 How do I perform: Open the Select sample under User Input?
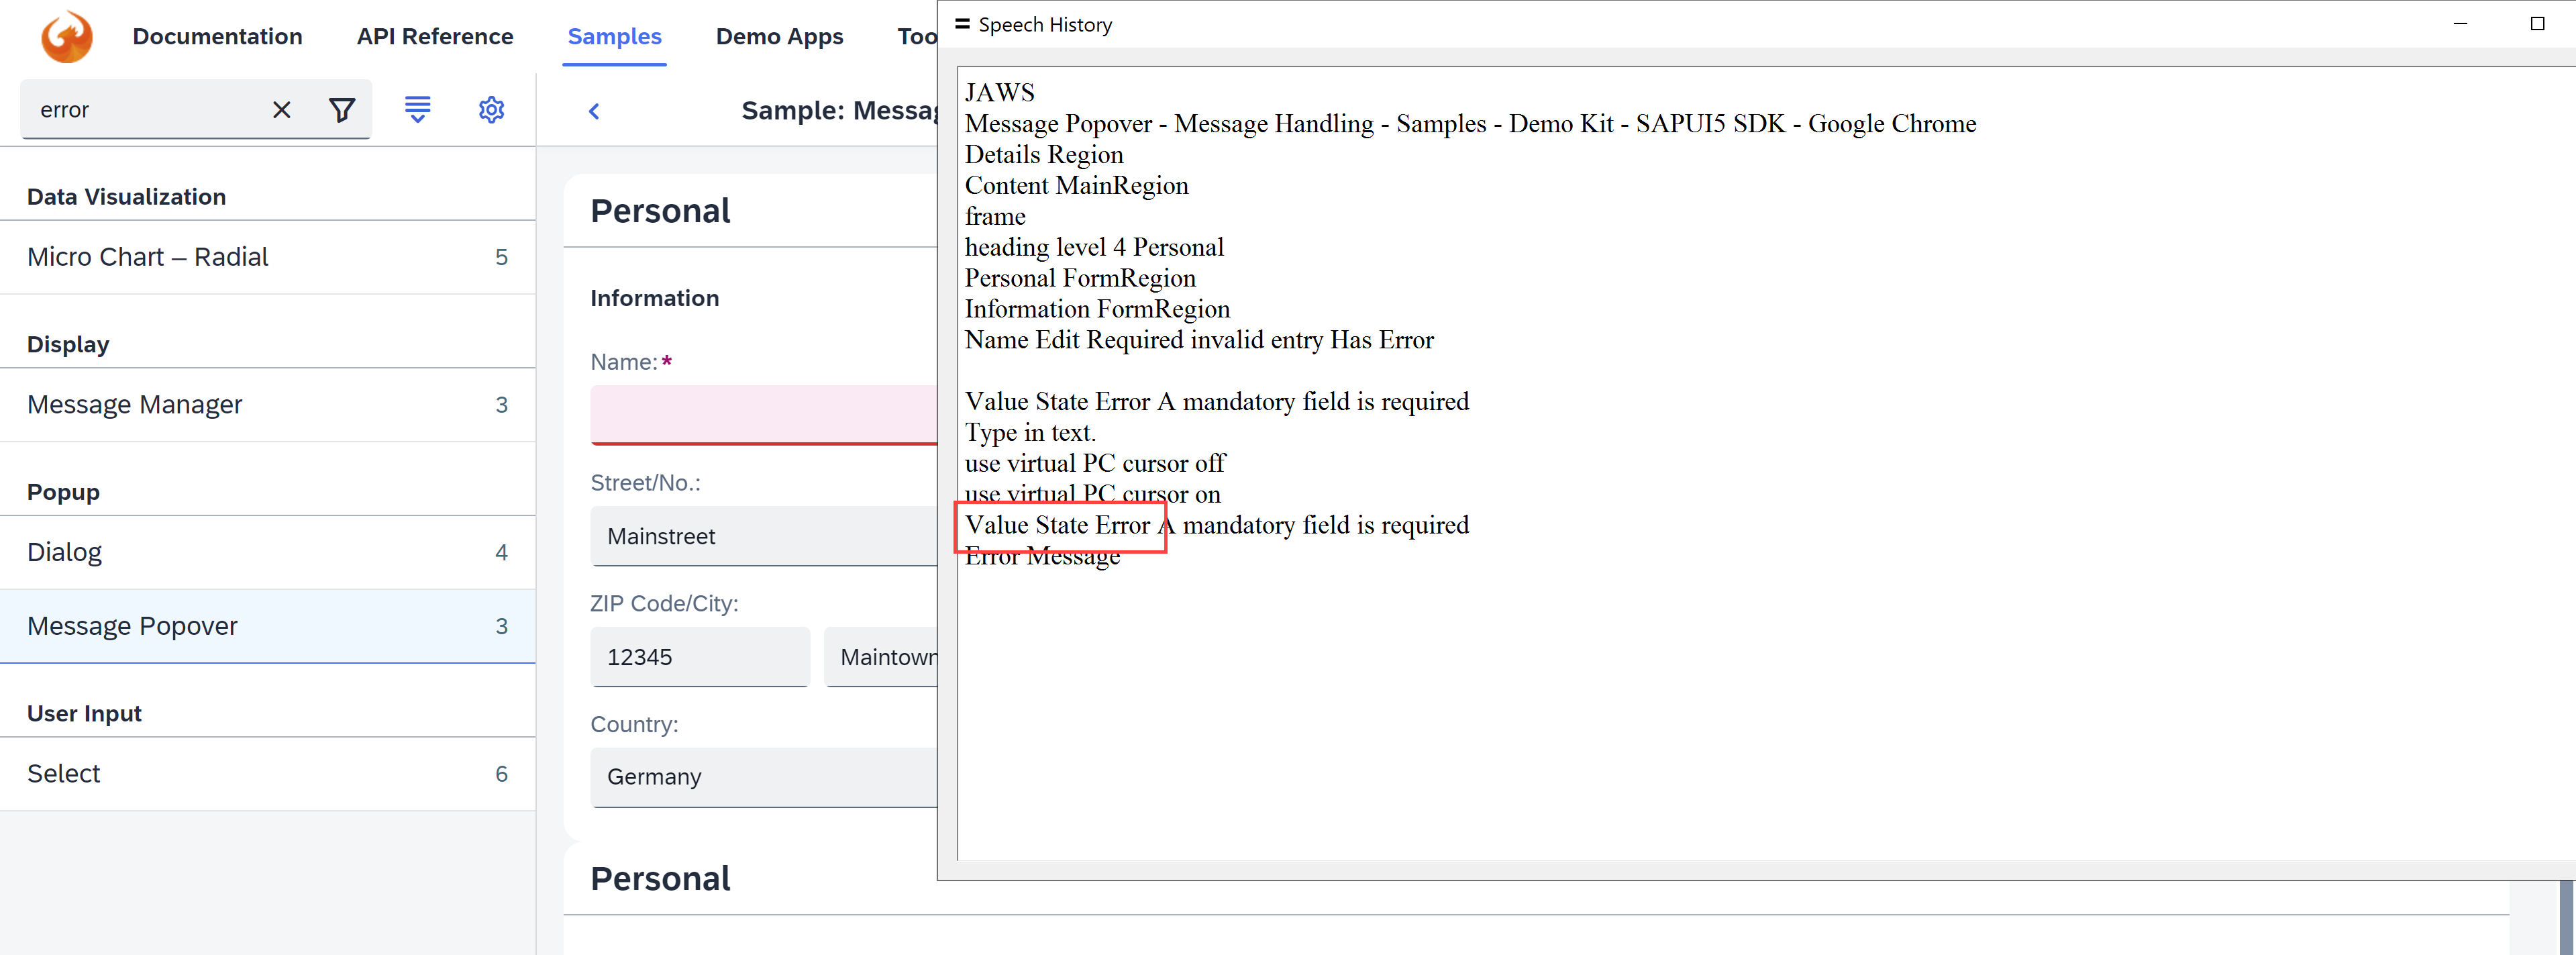pos(63,773)
